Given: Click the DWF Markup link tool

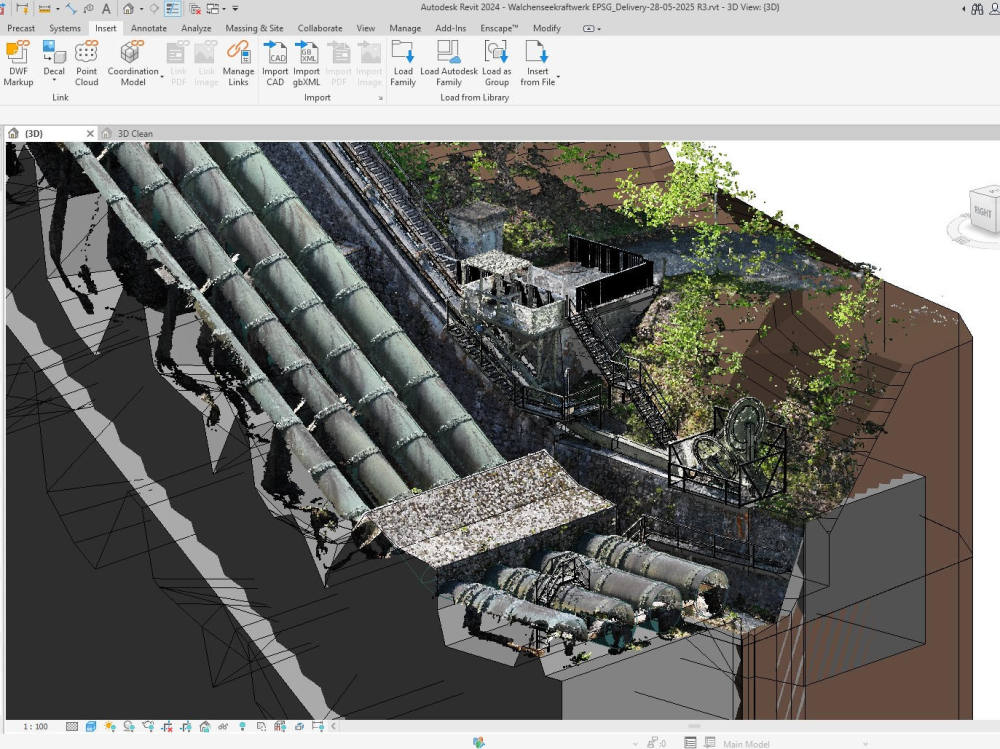Looking at the screenshot, I should click(x=18, y=63).
